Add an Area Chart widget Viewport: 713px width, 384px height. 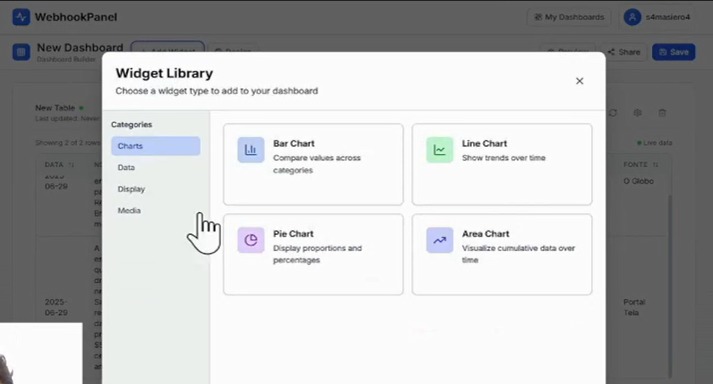pos(502,254)
